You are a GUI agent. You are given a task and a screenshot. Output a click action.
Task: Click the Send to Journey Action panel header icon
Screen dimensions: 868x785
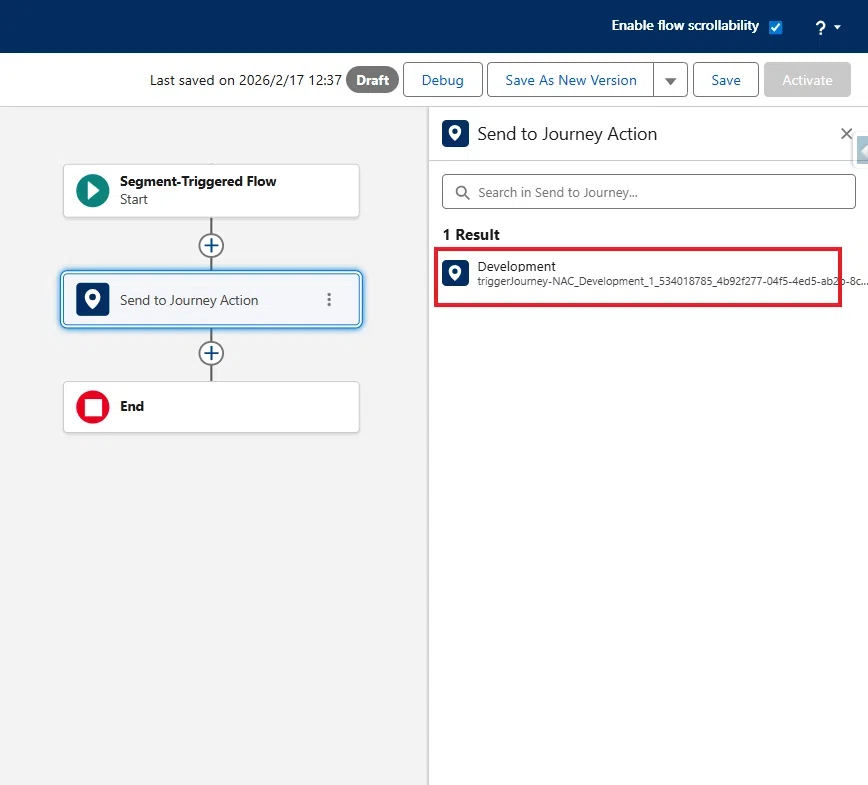coord(455,133)
